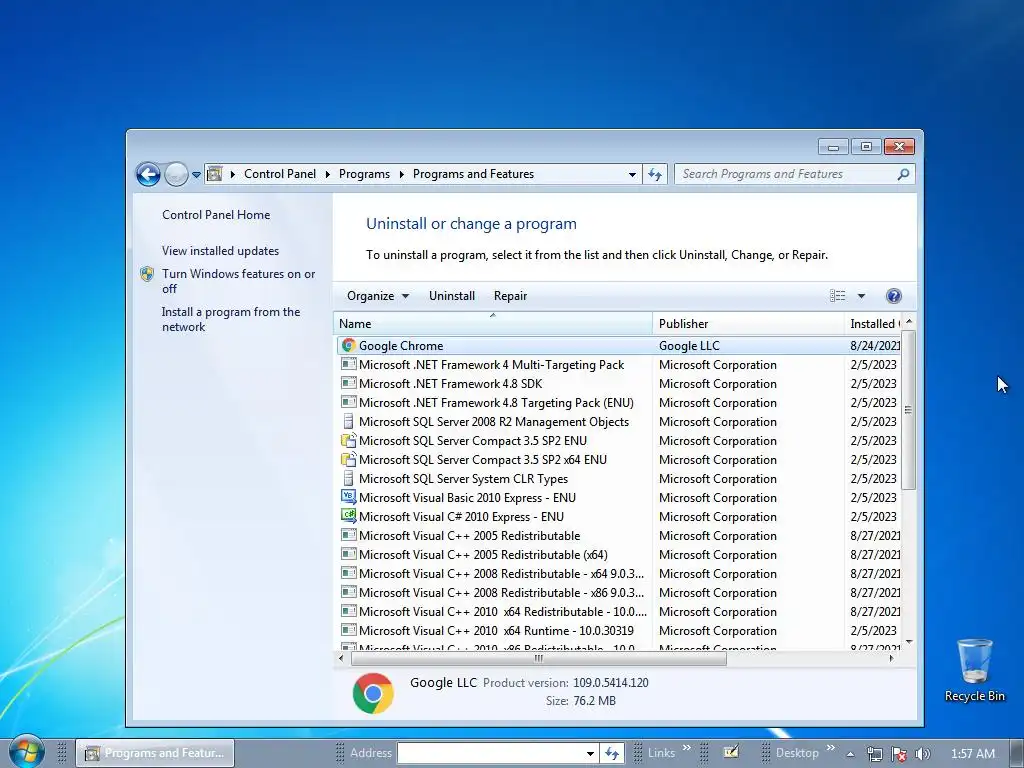Open Install a program from the network
1024x768 pixels.
(x=231, y=319)
